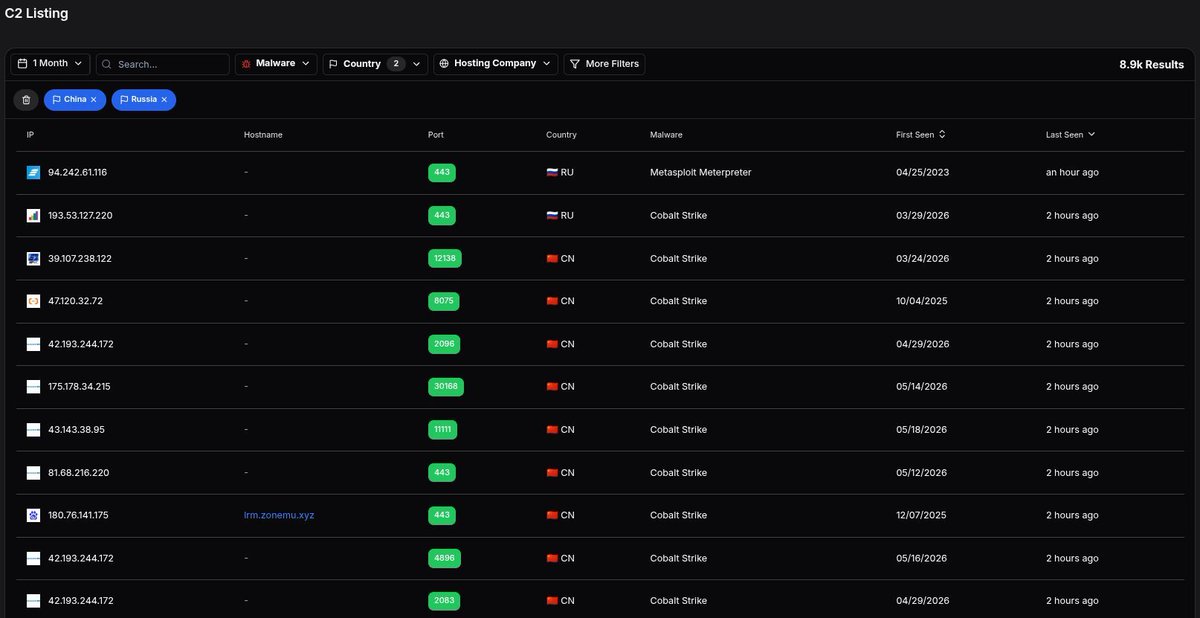
Task: Click the First Seen date 10/04/2025
Action: tap(921, 301)
